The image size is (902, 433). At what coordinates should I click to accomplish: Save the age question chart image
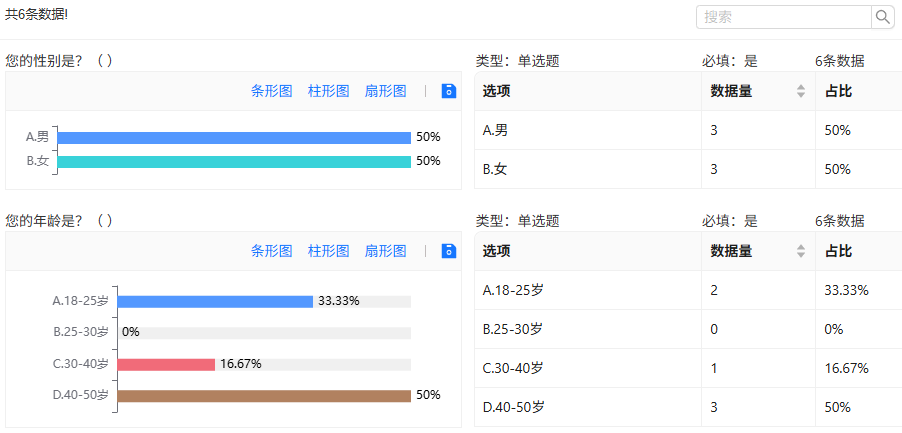click(449, 251)
